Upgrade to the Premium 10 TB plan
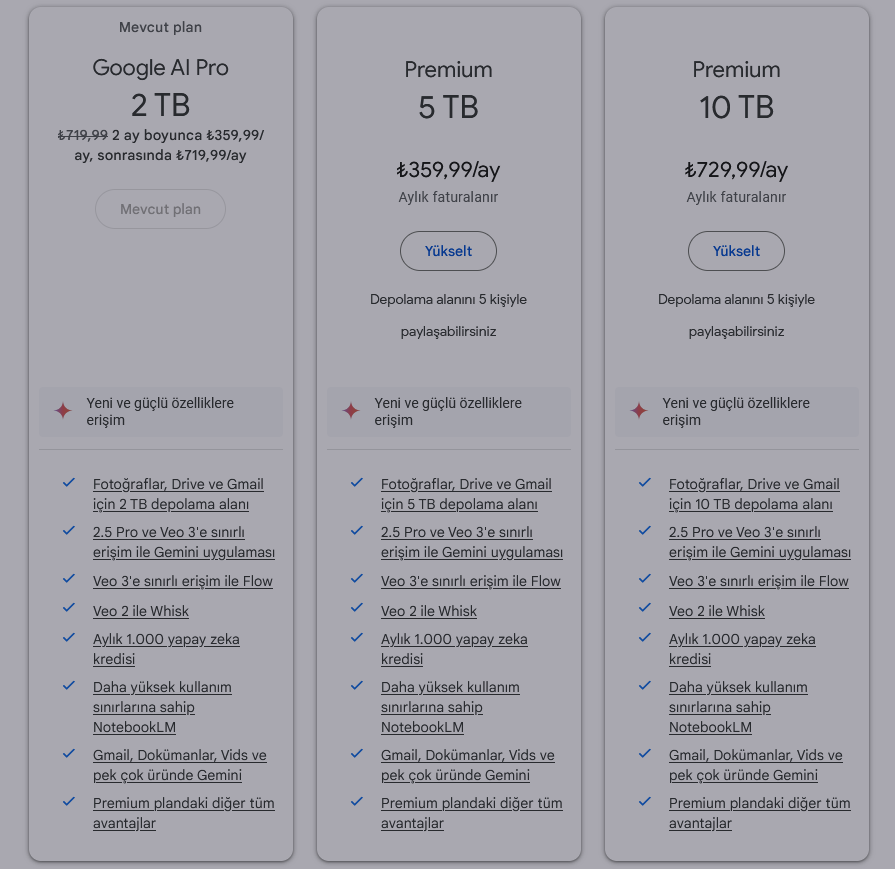This screenshot has width=895, height=869. (x=736, y=251)
